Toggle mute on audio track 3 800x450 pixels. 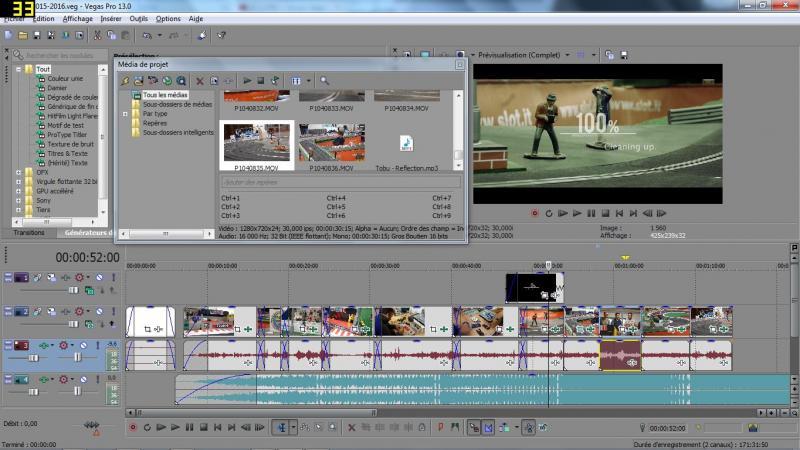(x=85, y=345)
